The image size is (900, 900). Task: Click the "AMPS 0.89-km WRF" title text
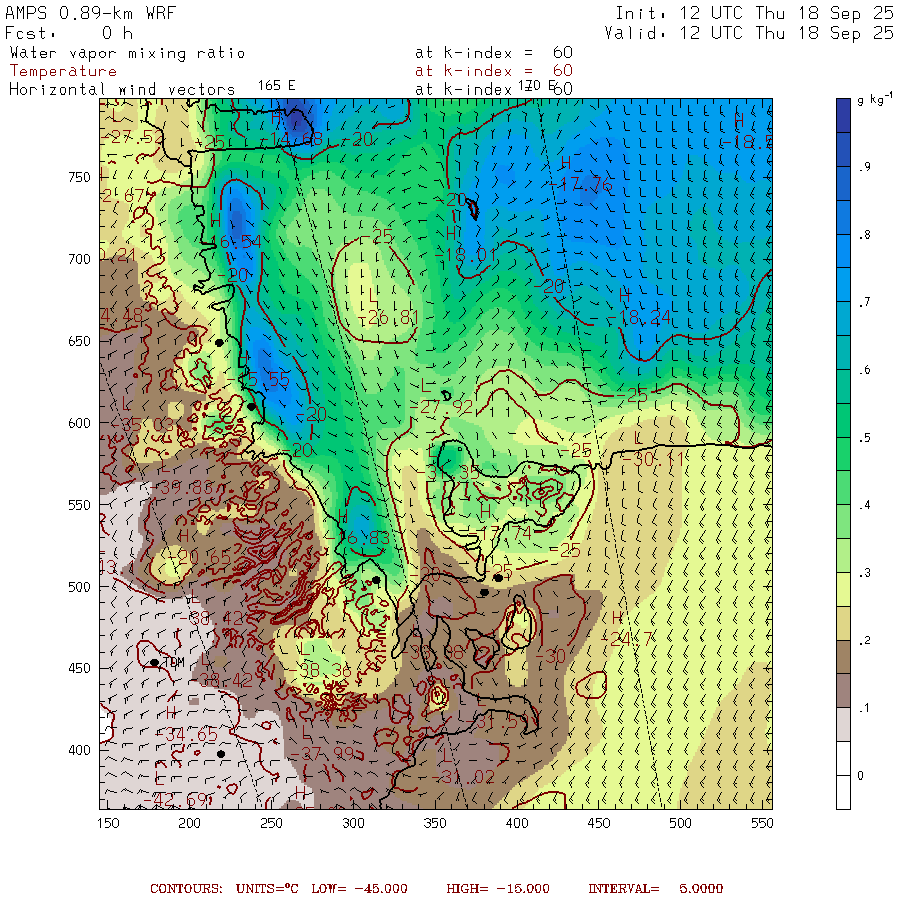tap(90, 13)
